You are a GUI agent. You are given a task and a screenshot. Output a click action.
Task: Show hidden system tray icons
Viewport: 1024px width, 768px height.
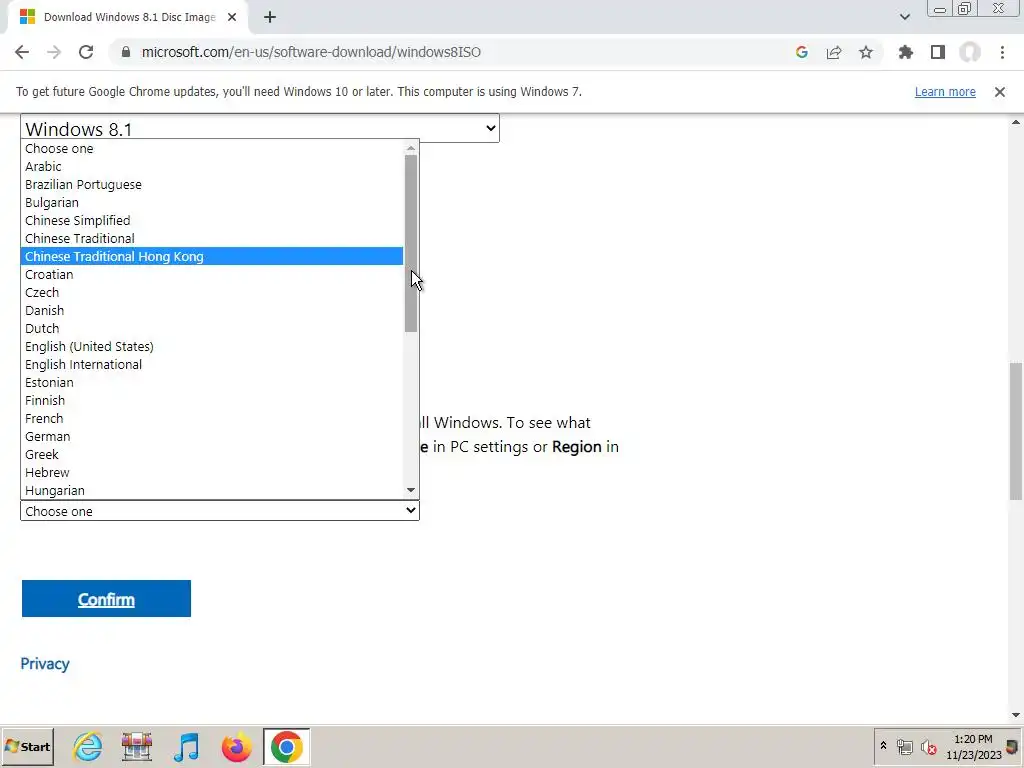coord(884,746)
